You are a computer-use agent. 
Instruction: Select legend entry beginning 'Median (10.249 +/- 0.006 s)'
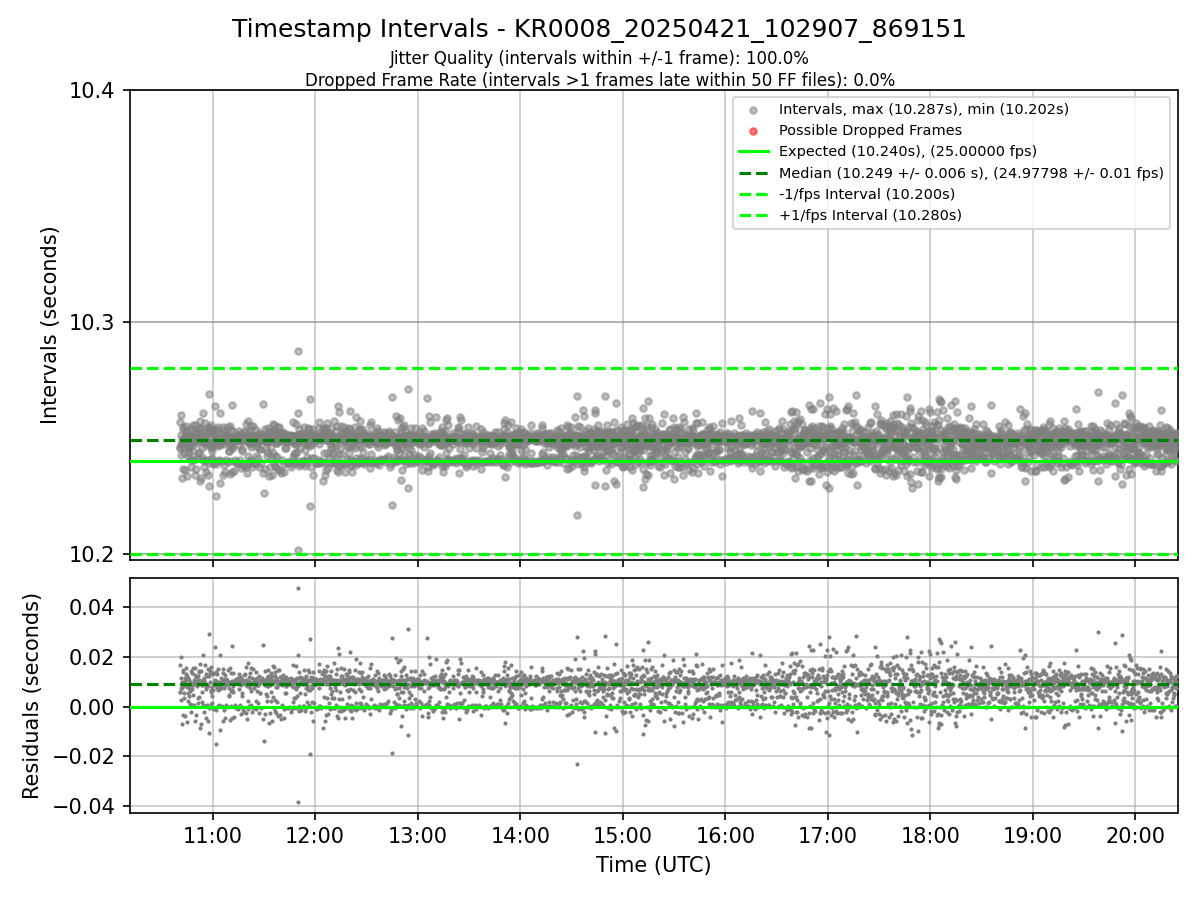coord(971,173)
